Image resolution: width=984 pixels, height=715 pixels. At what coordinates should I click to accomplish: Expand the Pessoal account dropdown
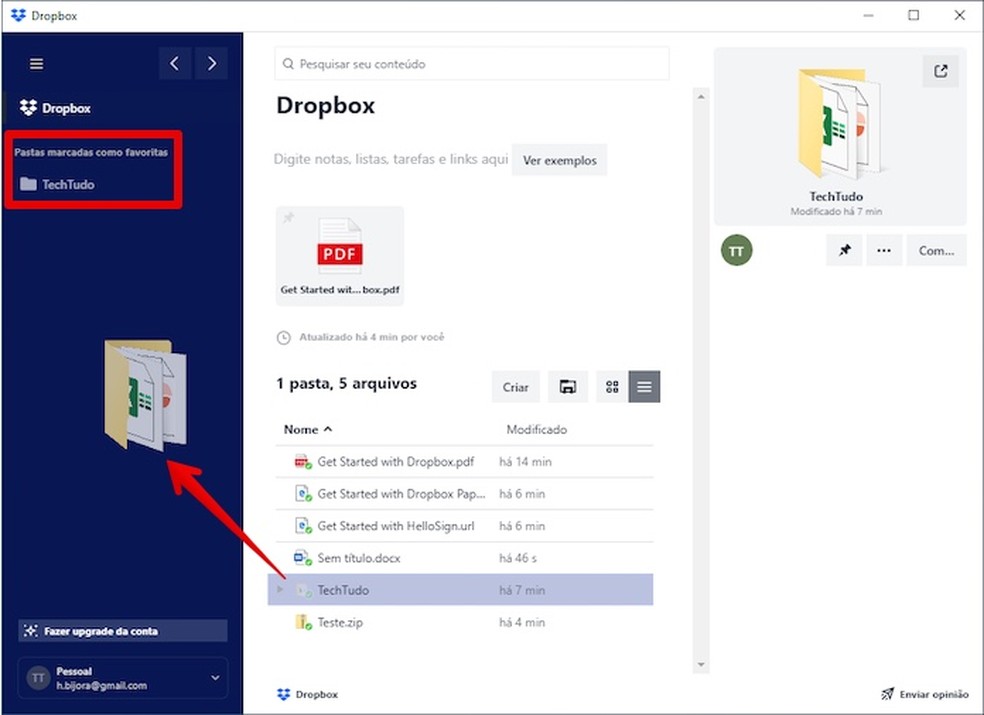click(212, 678)
